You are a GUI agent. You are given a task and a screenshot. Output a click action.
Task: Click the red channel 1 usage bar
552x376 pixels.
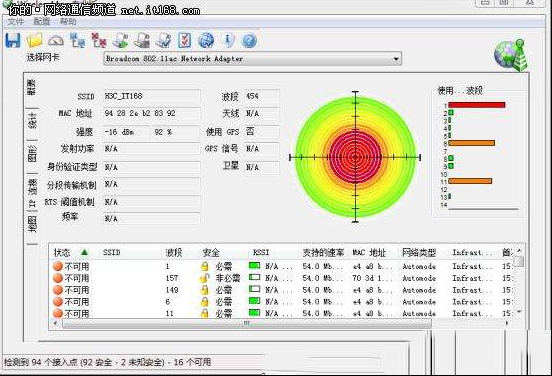(477, 105)
